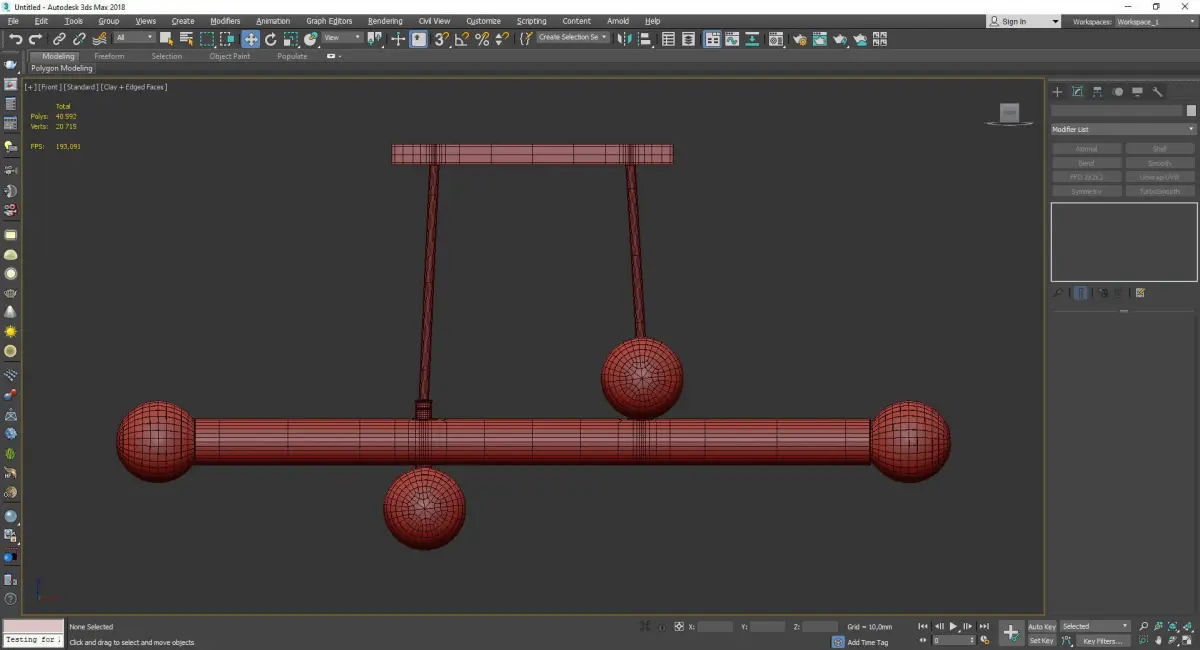Toggle the Auto Key mode
The image size is (1200, 650).
(x=1042, y=626)
